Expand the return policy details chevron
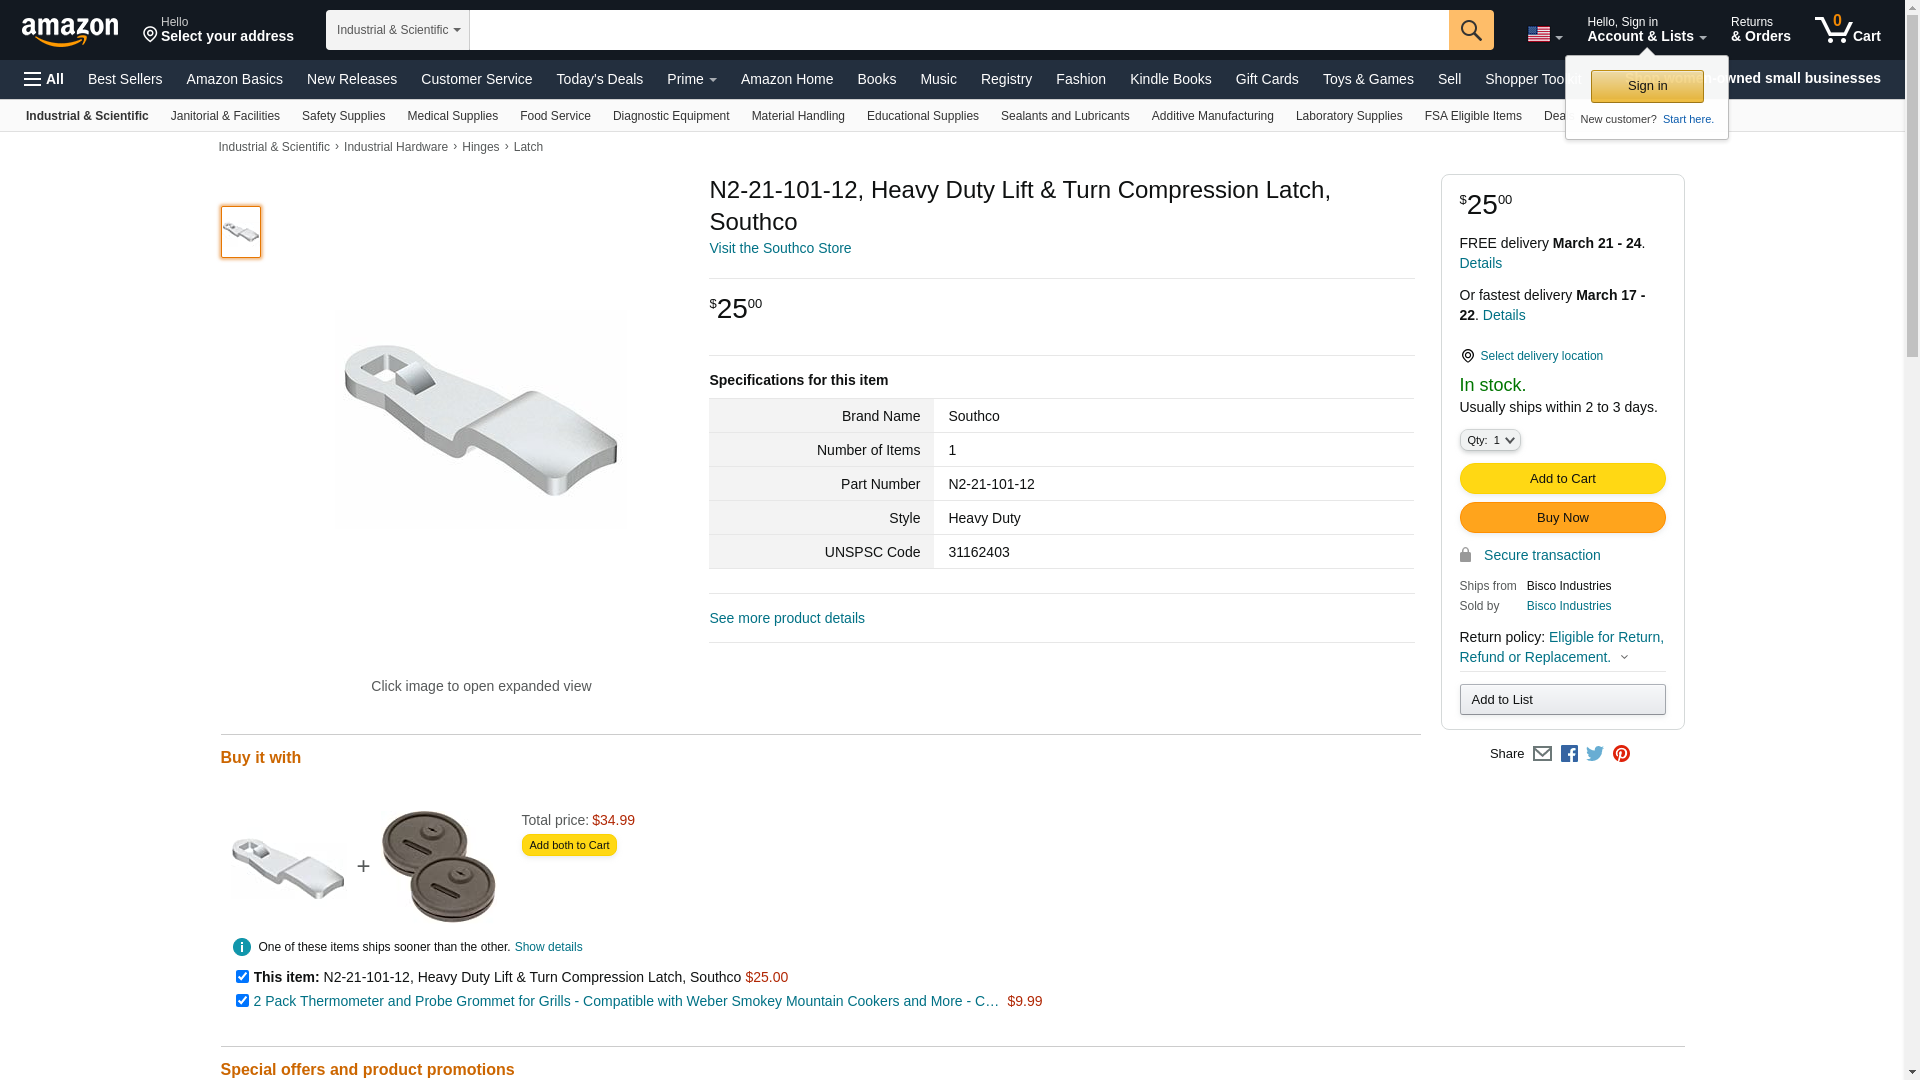This screenshot has height=1080, width=1920. click(x=1624, y=658)
